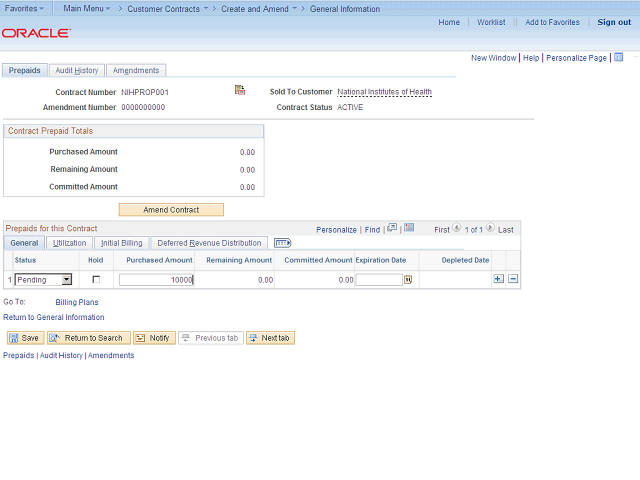This screenshot has height=480, width=640.
Task: Click the Purchased Amount input field
Action: click(157, 280)
